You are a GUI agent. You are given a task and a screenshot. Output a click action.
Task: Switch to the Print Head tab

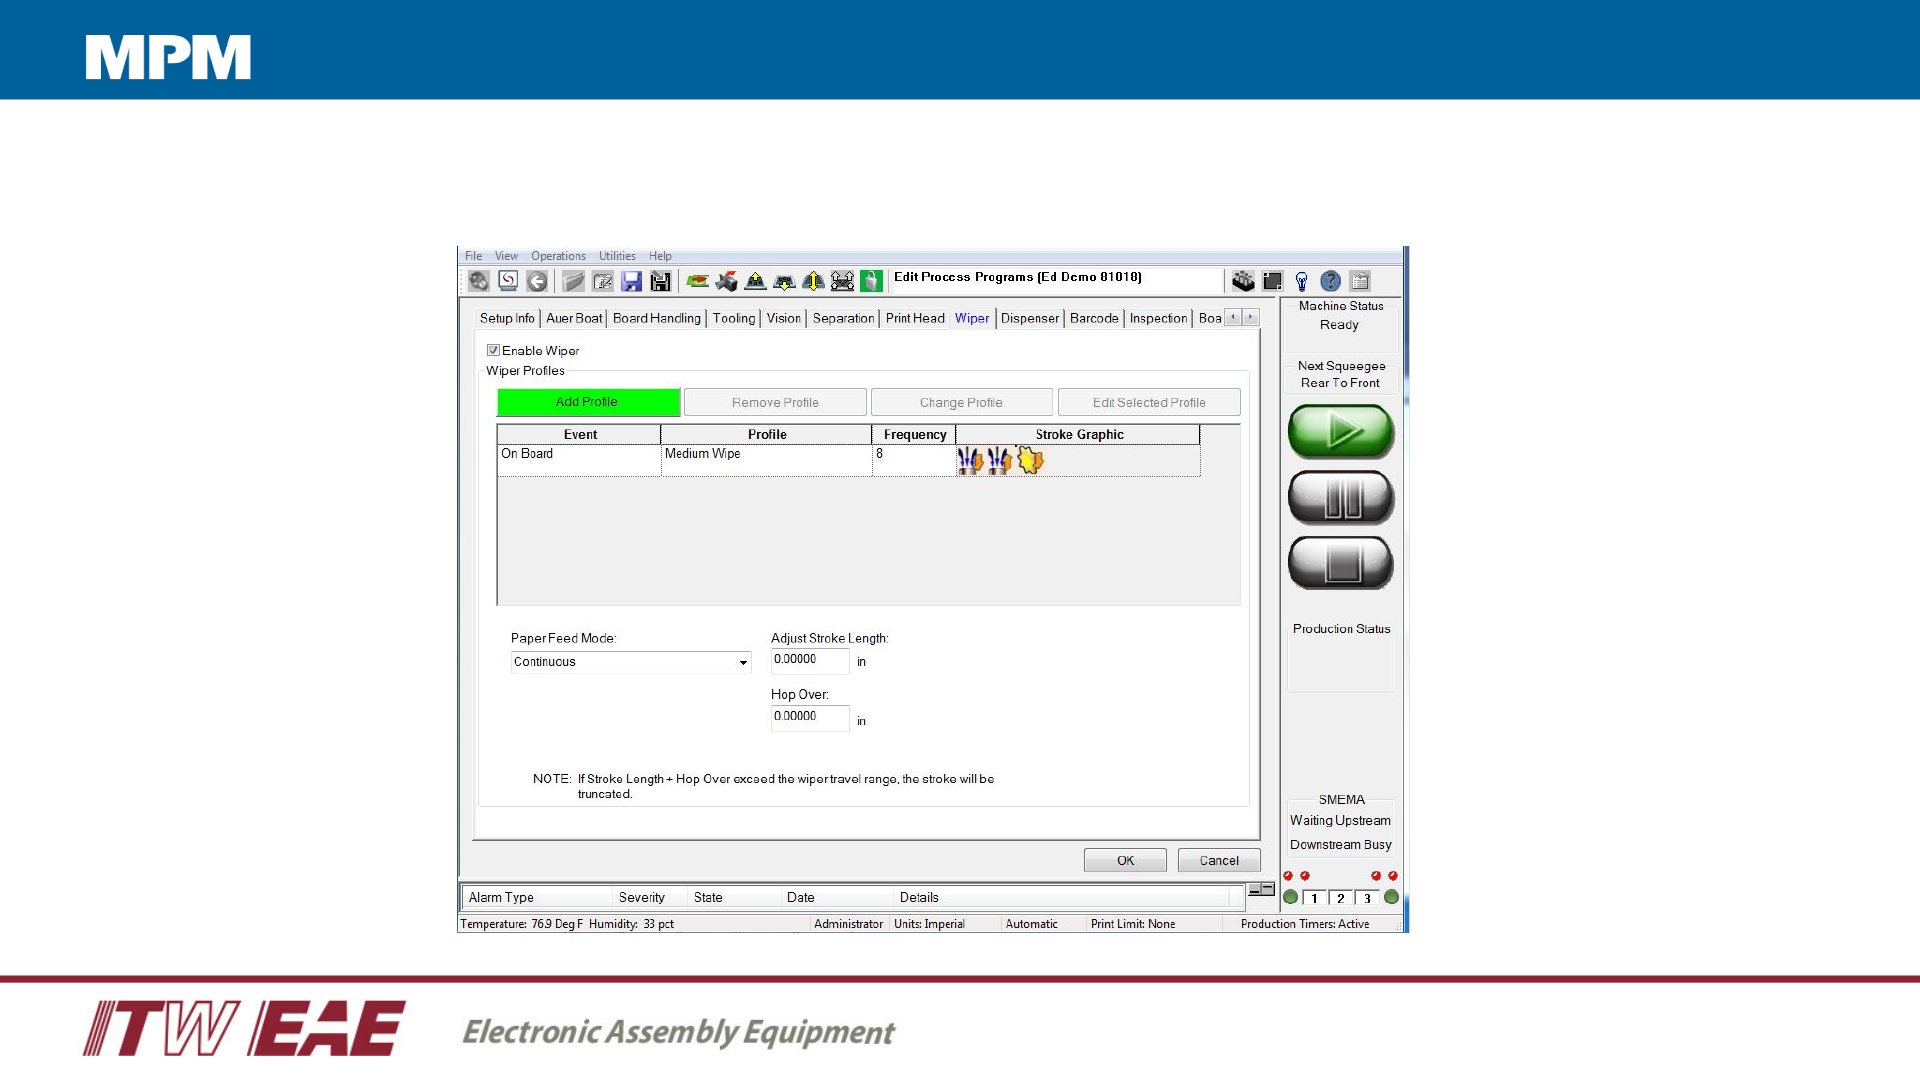click(x=914, y=318)
